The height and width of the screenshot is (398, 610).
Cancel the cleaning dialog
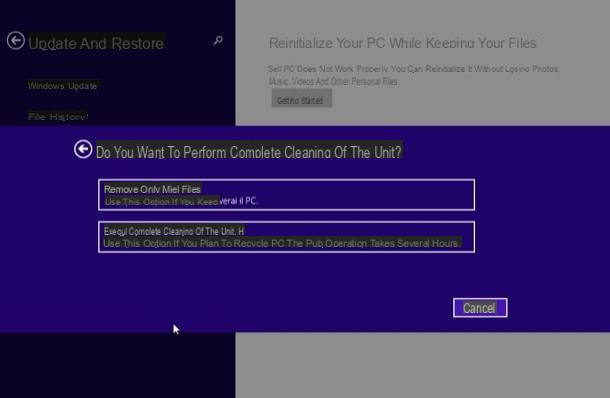[x=480, y=308]
